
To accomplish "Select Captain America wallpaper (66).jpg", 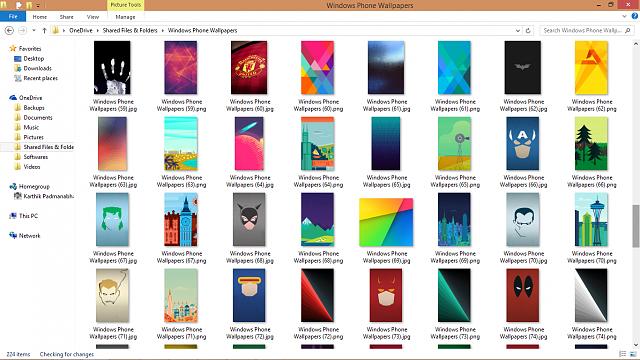I will [522, 144].
